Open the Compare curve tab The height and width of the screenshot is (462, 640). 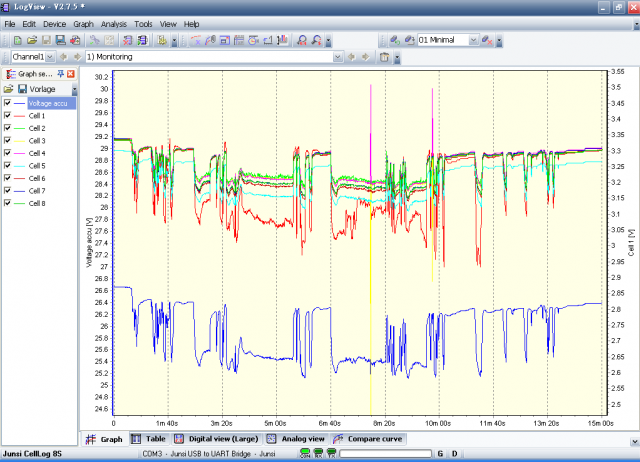[x=368, y=438]
